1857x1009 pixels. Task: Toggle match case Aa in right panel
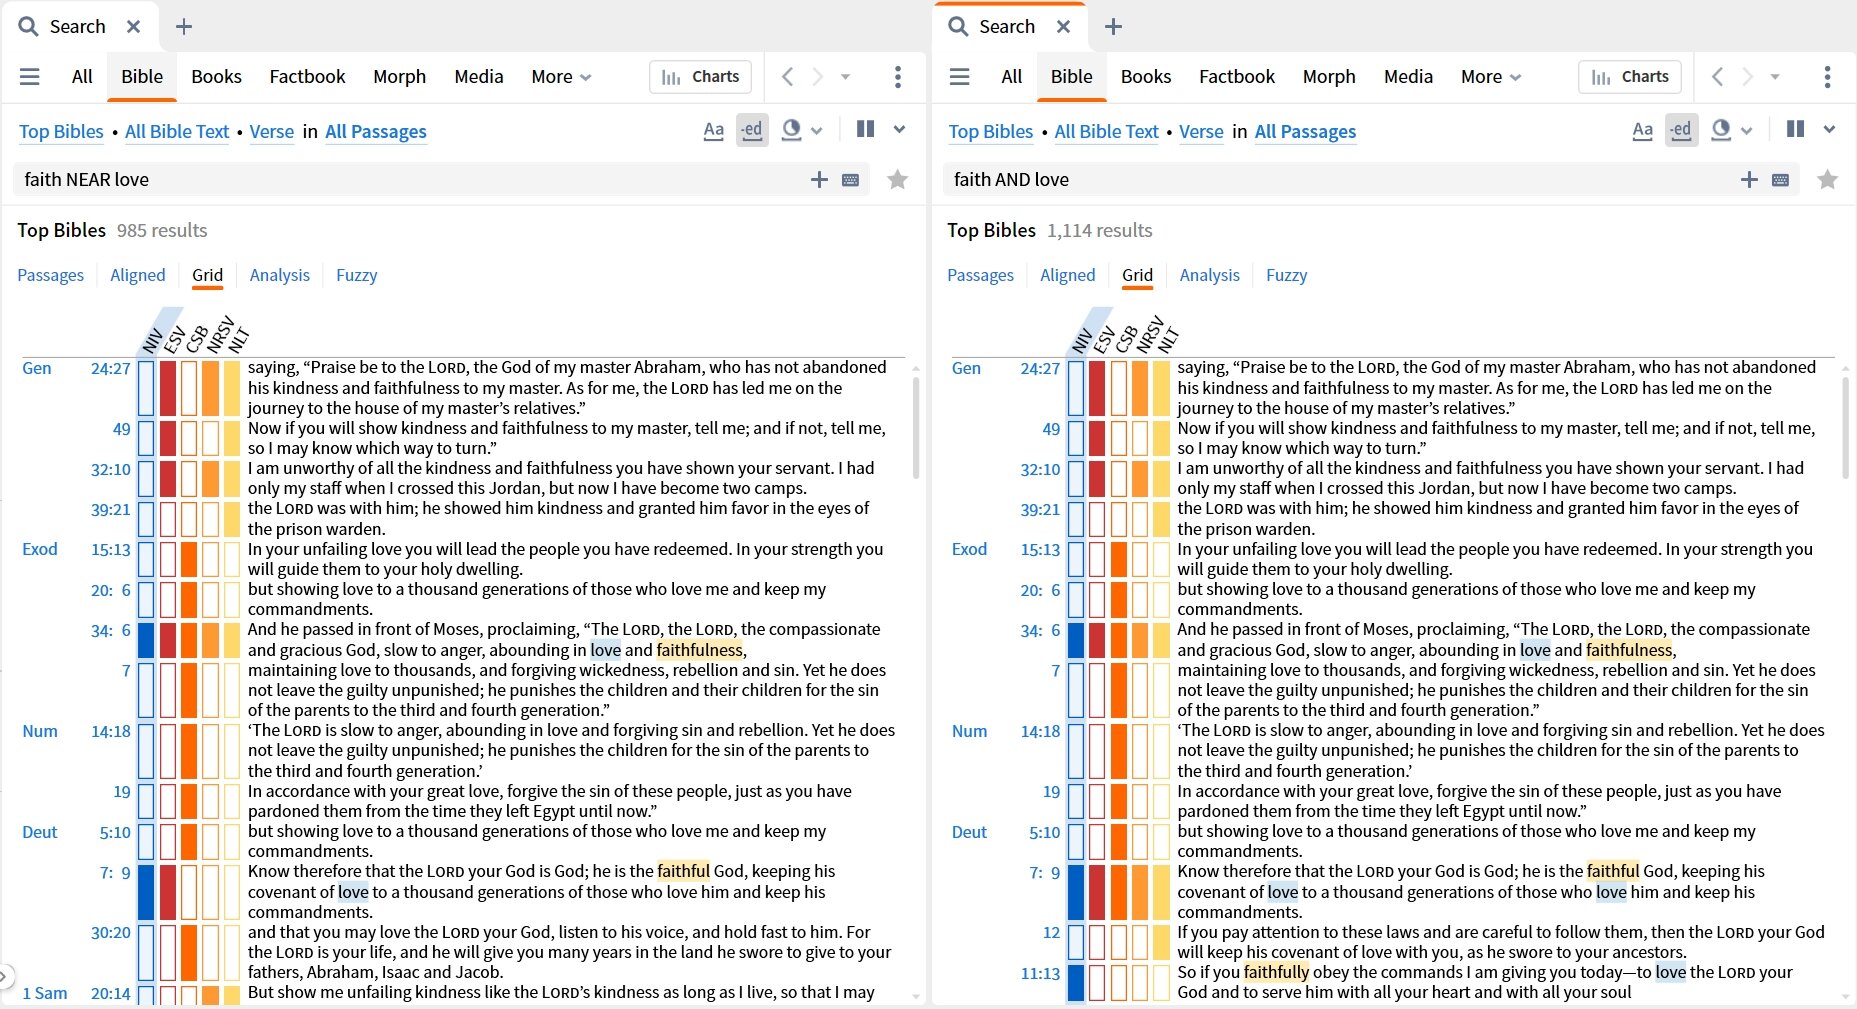1642,130
